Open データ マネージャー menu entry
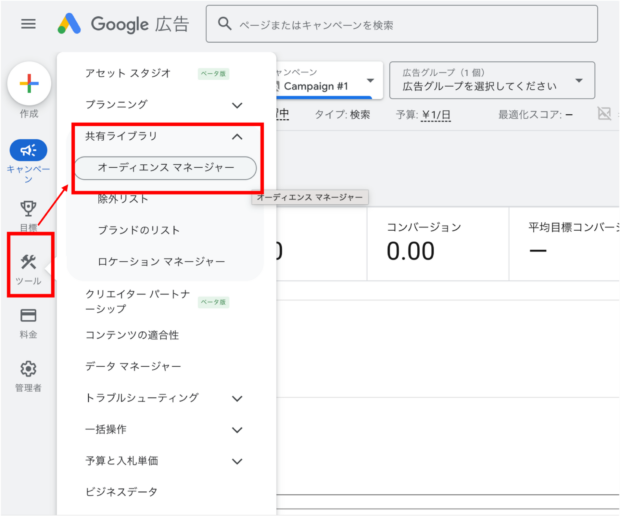620x516 pixels. tap(133, 367)
